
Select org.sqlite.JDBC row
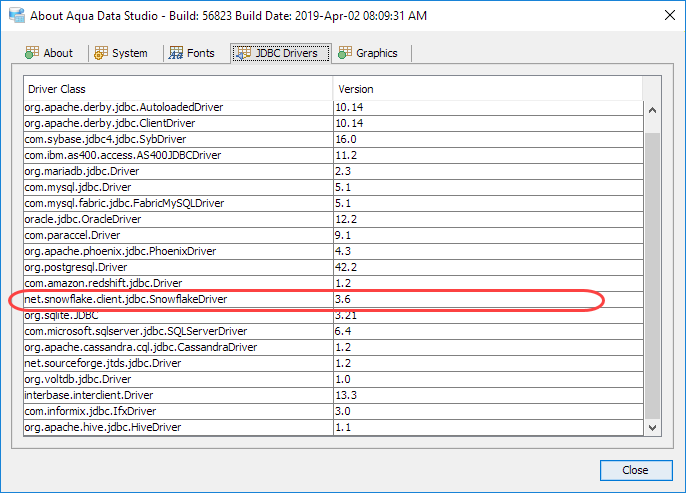[333, 315]
